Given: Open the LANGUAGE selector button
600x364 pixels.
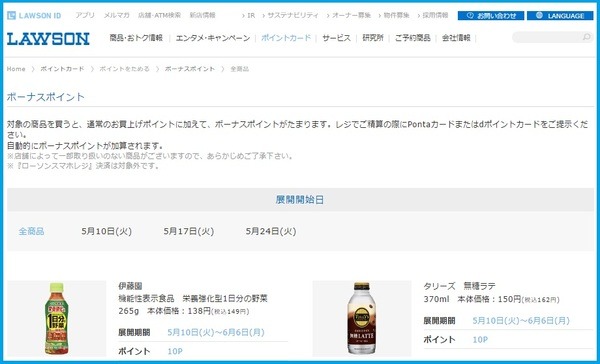Looking at the screenshot, I should pyautogui.click(x=560, y=16).
